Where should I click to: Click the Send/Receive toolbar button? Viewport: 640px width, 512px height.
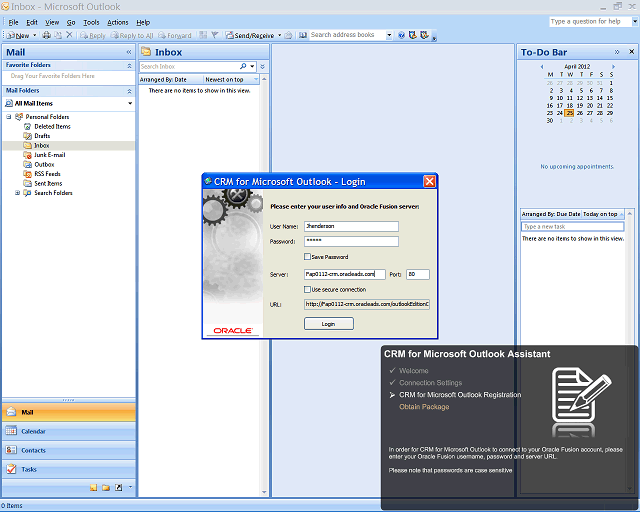(x=250, y=36)
